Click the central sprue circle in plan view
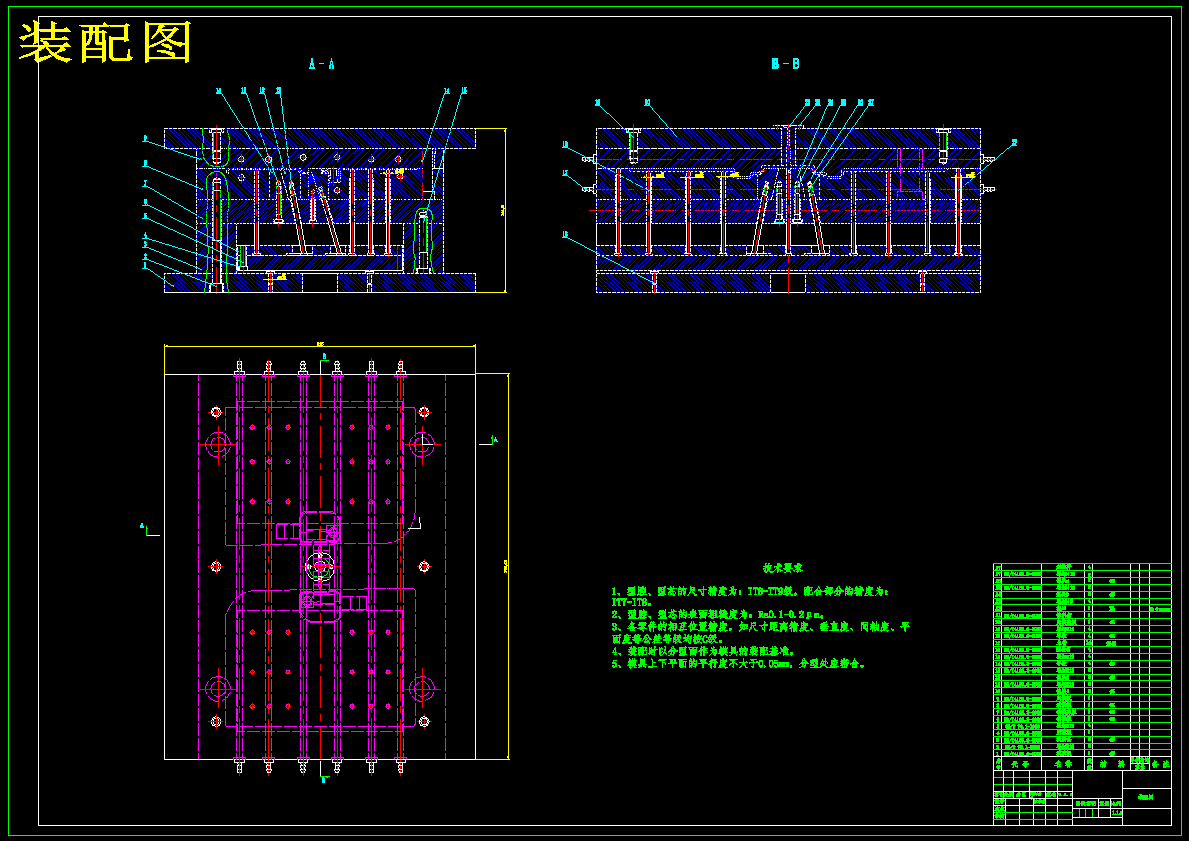1189x841 pixels. (x=321, y=566)
